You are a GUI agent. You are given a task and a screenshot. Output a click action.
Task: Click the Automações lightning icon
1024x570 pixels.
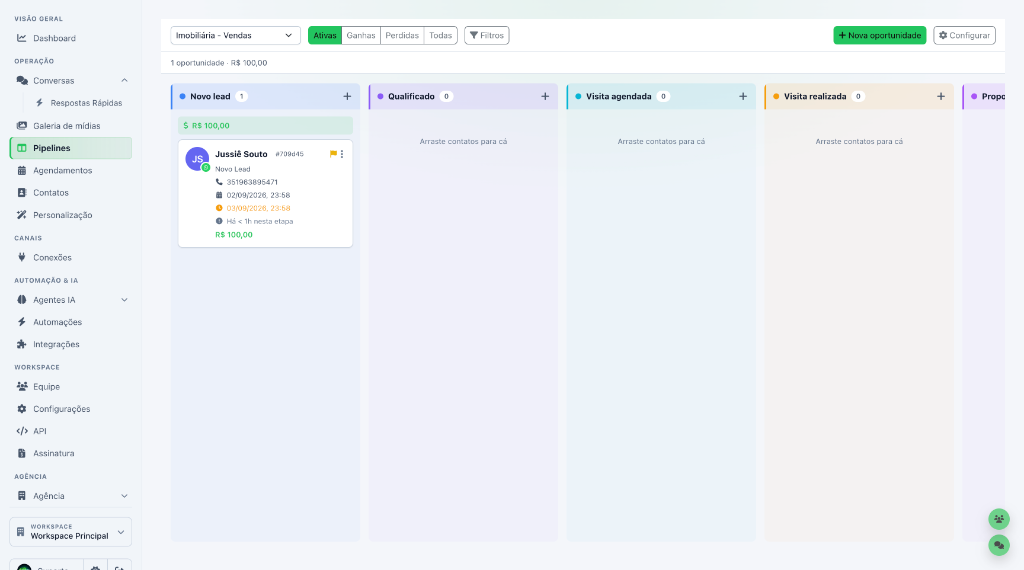[x=22, y=322]
